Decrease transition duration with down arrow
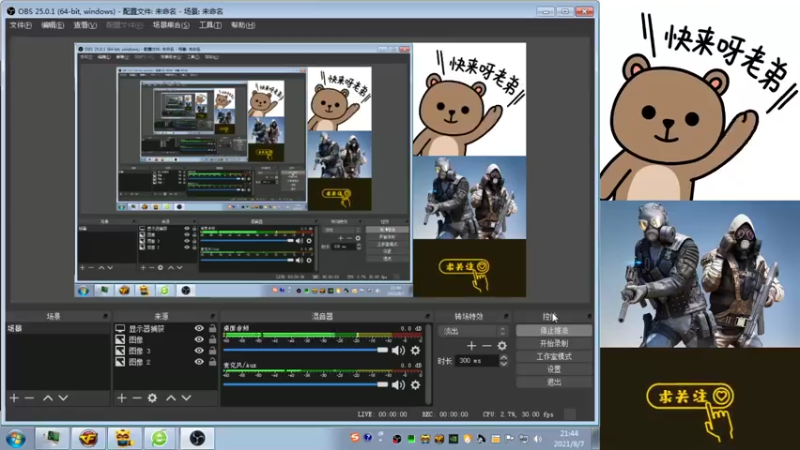Viewport: 800px width, 450px height. pos(504,364)
